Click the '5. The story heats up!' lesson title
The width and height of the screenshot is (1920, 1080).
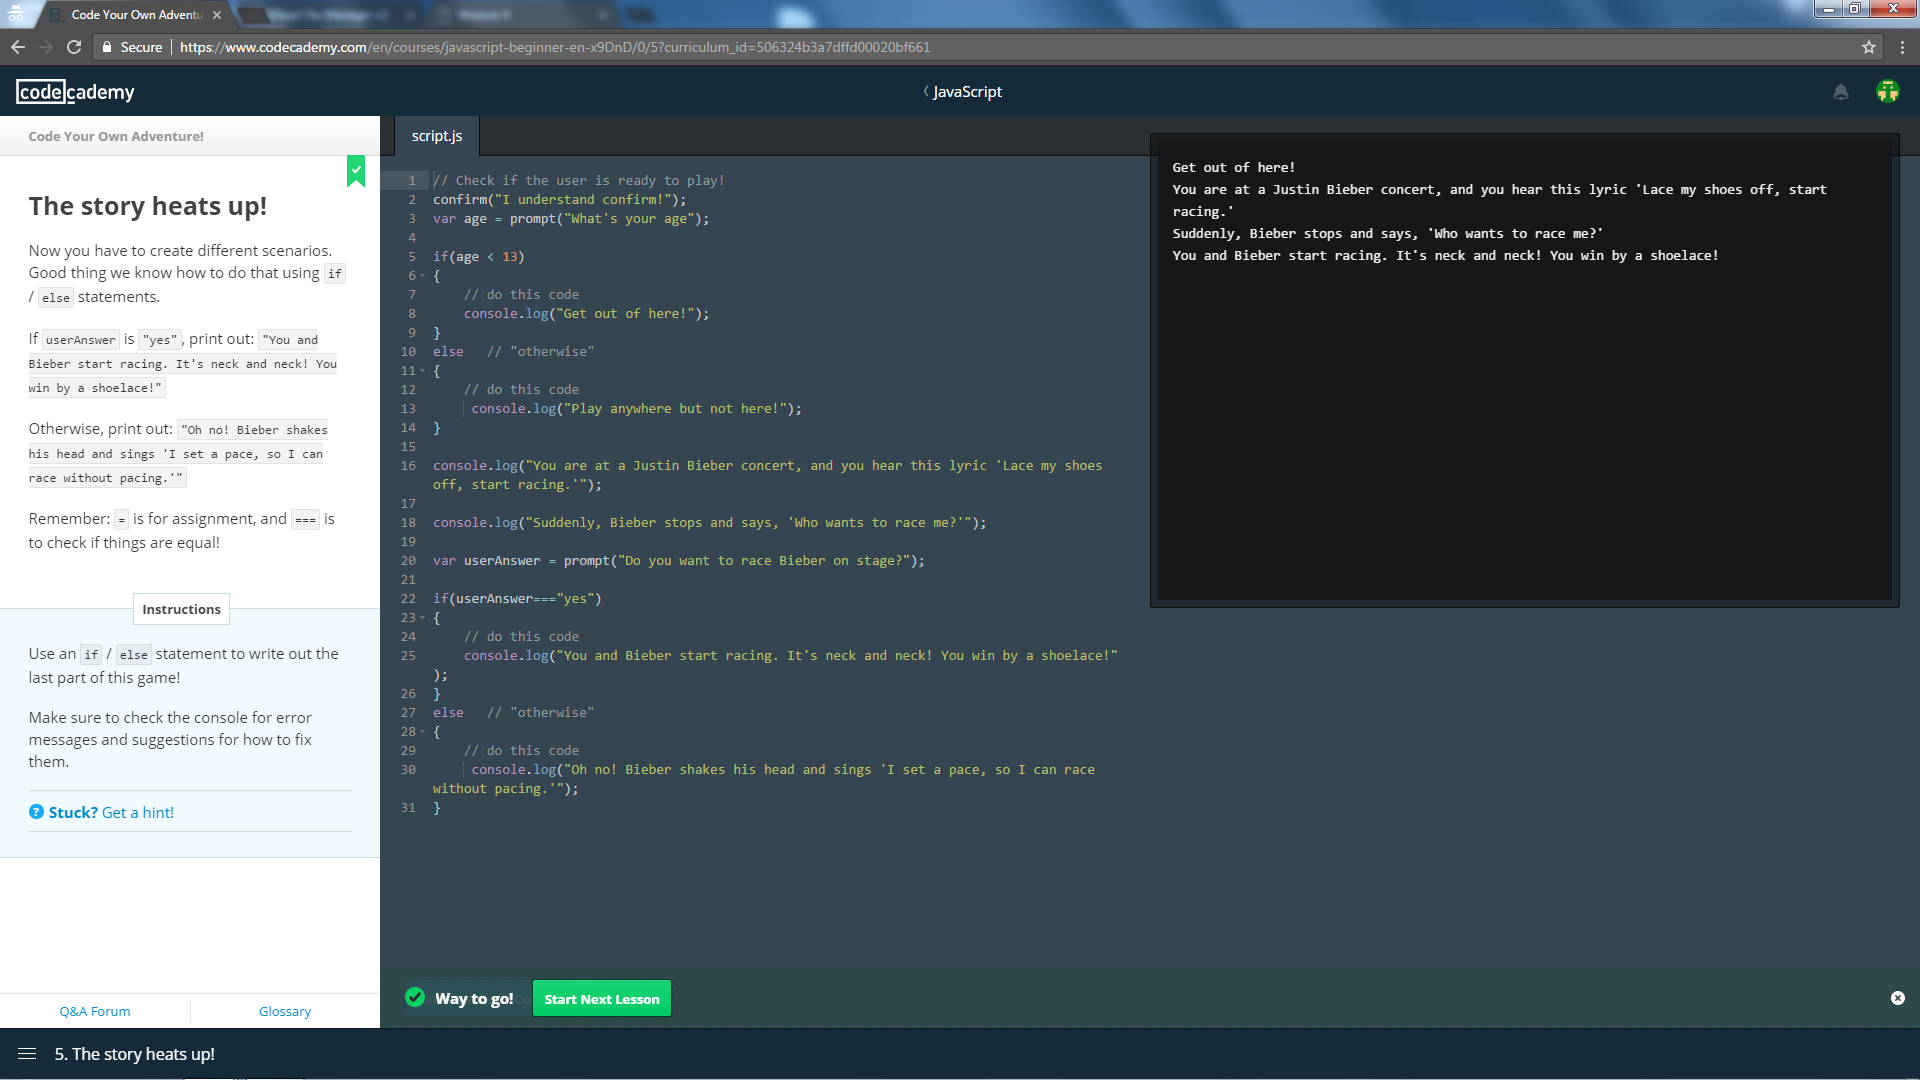click(x=134, y=1054)
